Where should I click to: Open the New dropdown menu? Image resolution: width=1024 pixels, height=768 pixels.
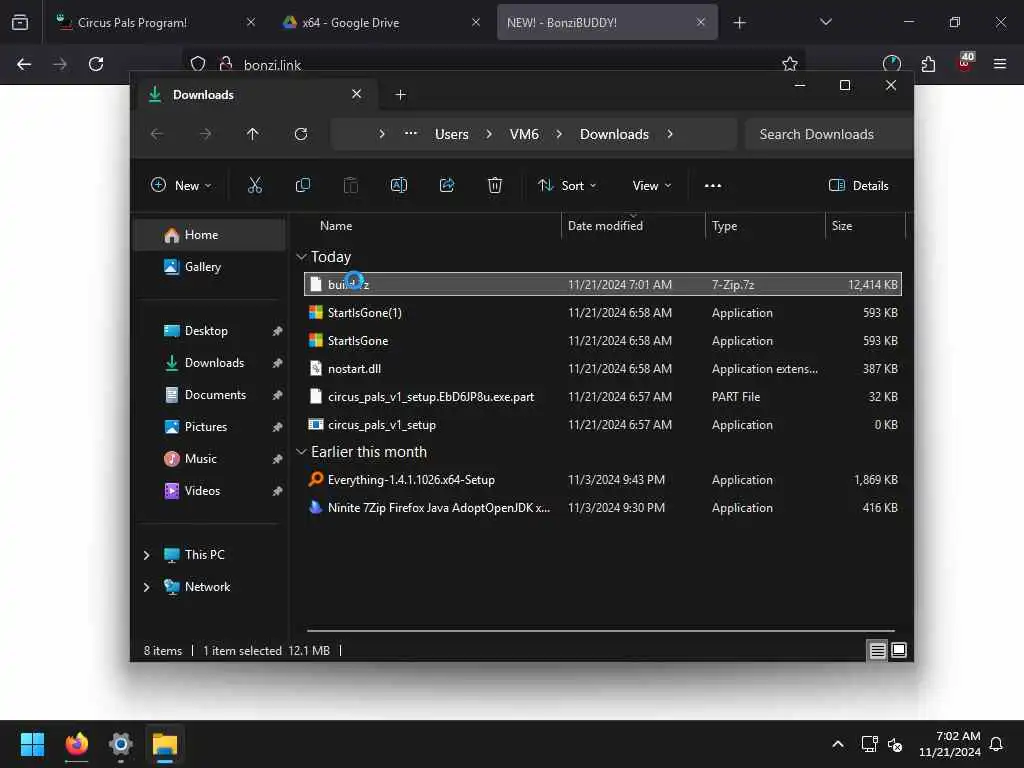tap(181, 185)
